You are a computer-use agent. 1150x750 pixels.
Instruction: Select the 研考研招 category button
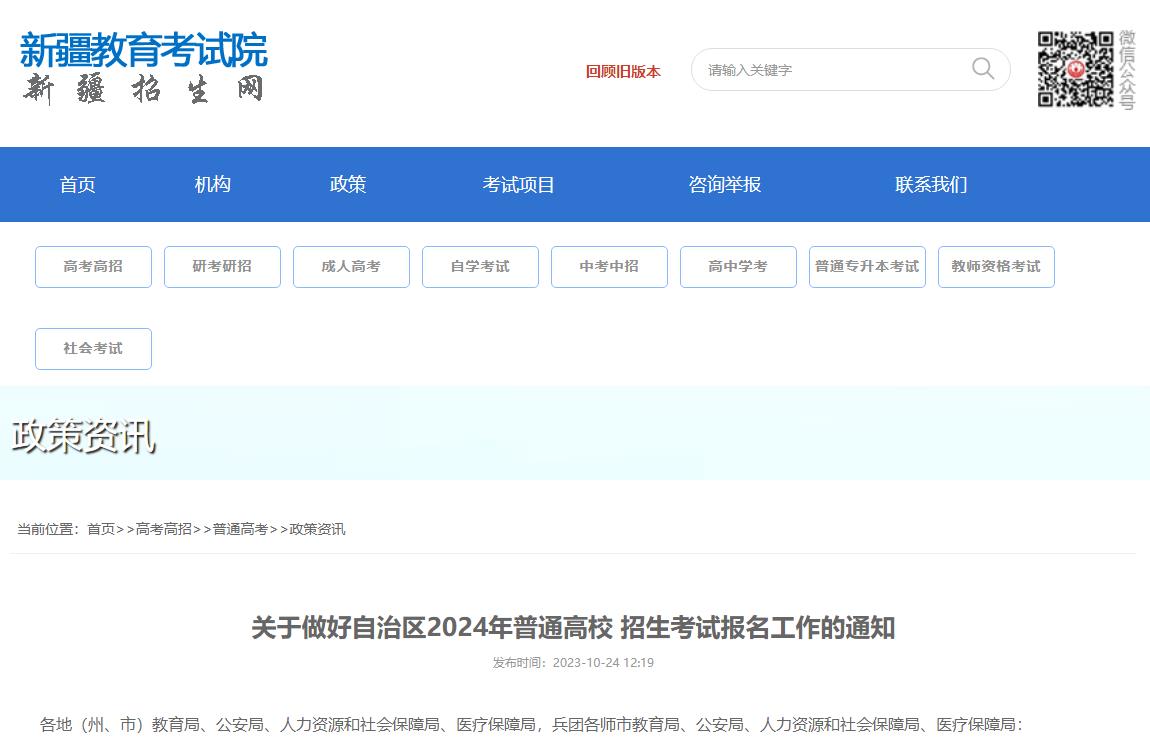(222, 267)
